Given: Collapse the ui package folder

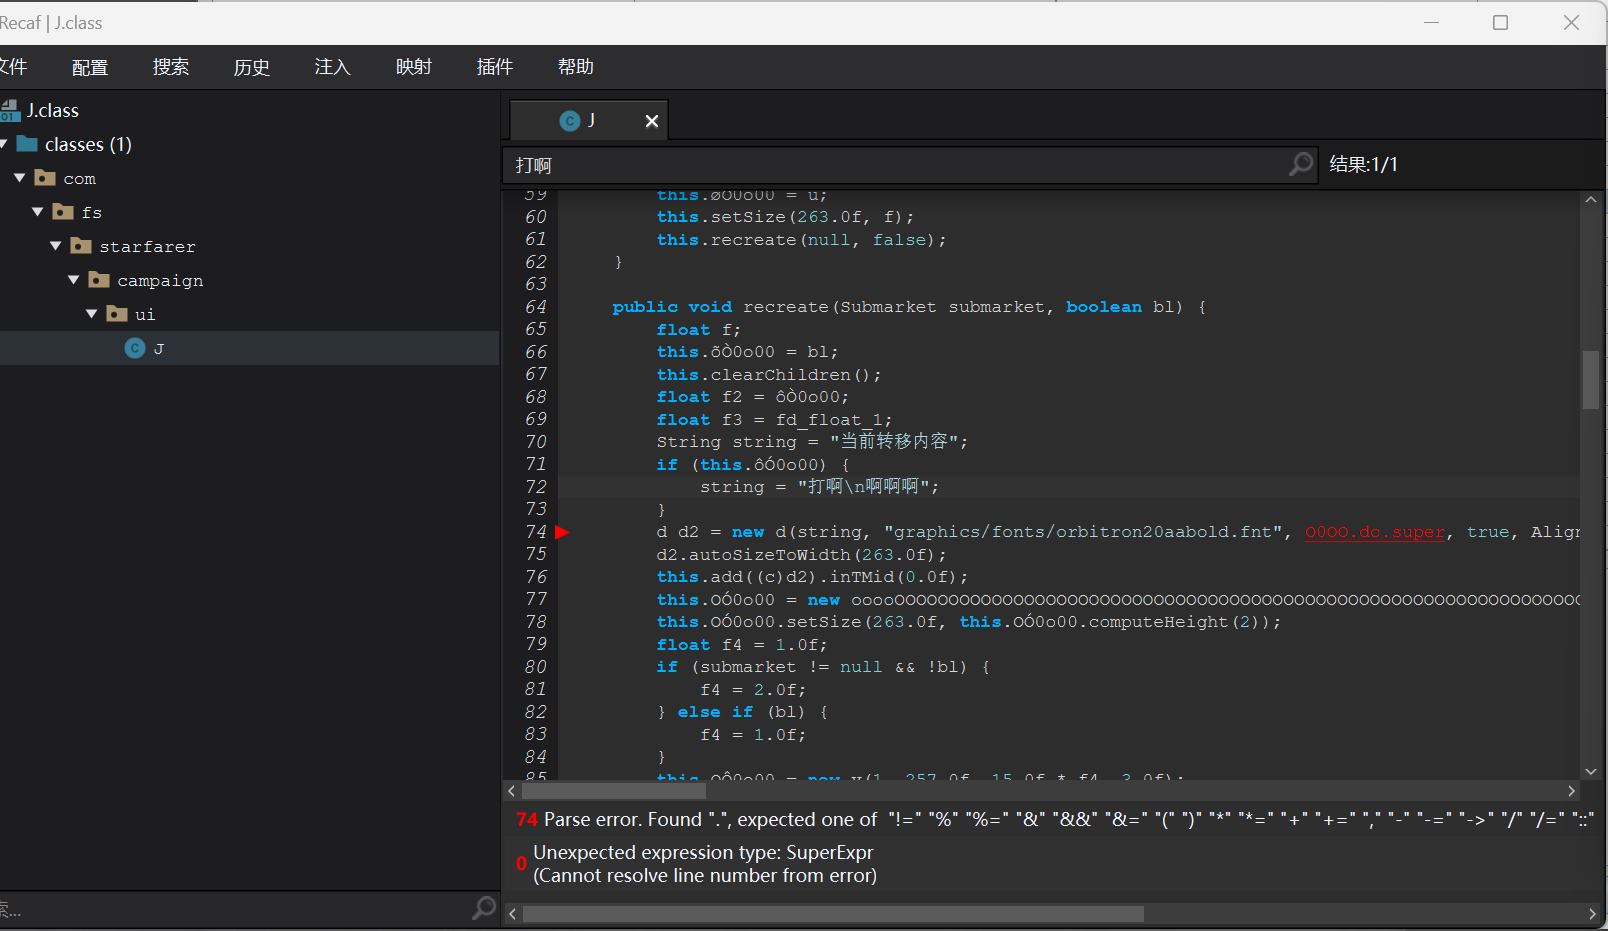Looking at the screenshot, I should point(92,314).
